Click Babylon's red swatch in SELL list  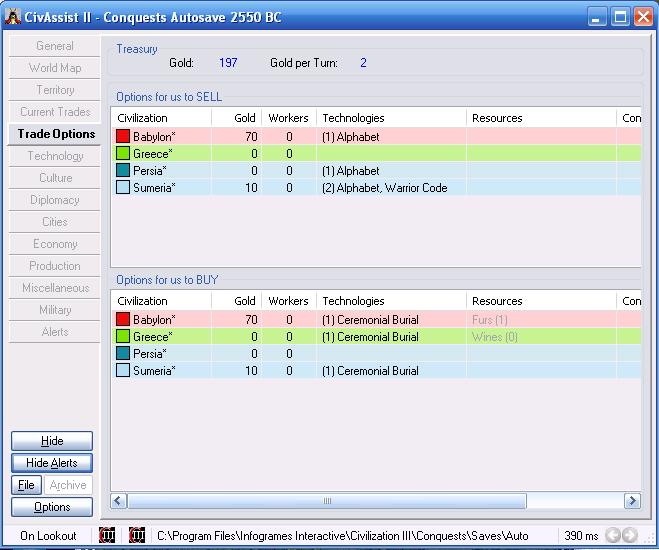[123, 136]
